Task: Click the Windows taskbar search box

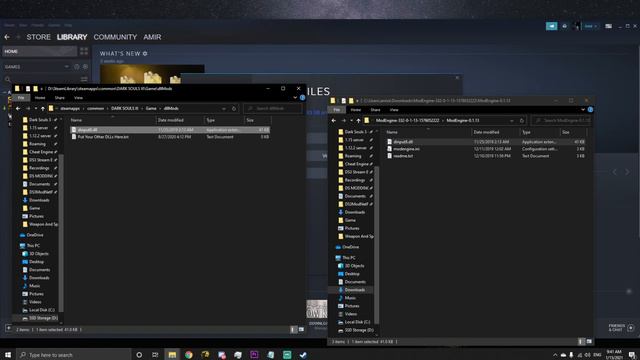Action: (75, 355)
